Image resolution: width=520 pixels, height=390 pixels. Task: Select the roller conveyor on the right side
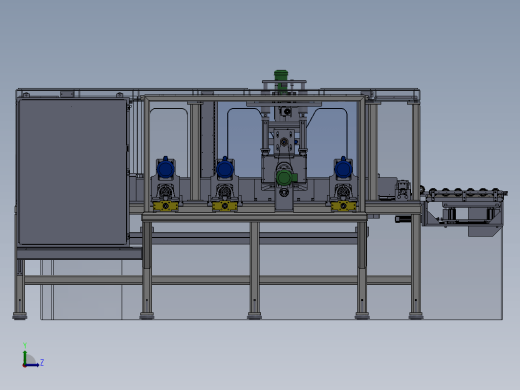tap(464, 193)
